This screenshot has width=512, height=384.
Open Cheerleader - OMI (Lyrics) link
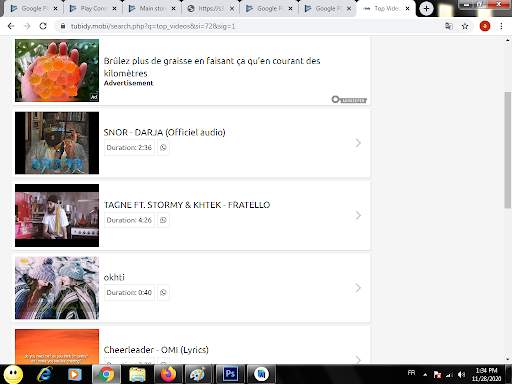pyautogui.click(x=156, y=350)
